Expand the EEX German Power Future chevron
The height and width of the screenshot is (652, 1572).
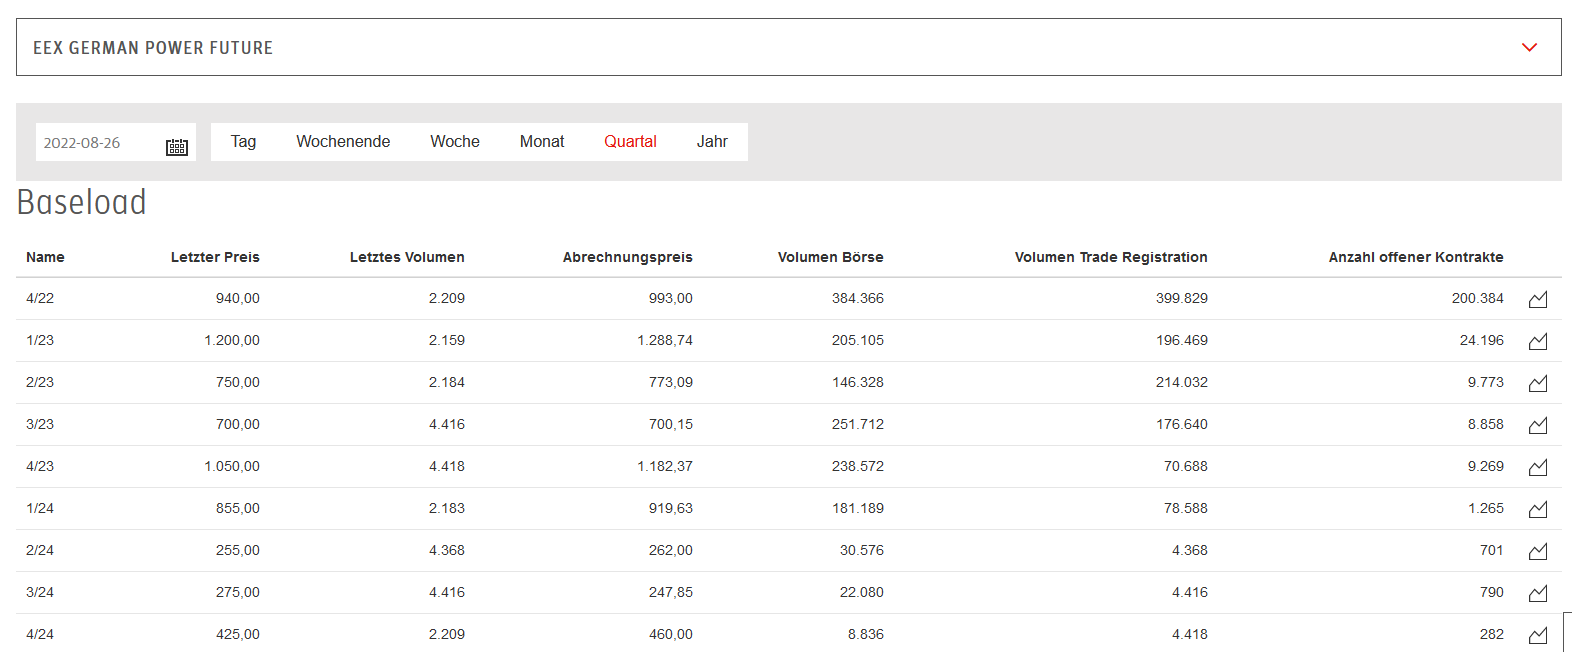(1529, 47)
